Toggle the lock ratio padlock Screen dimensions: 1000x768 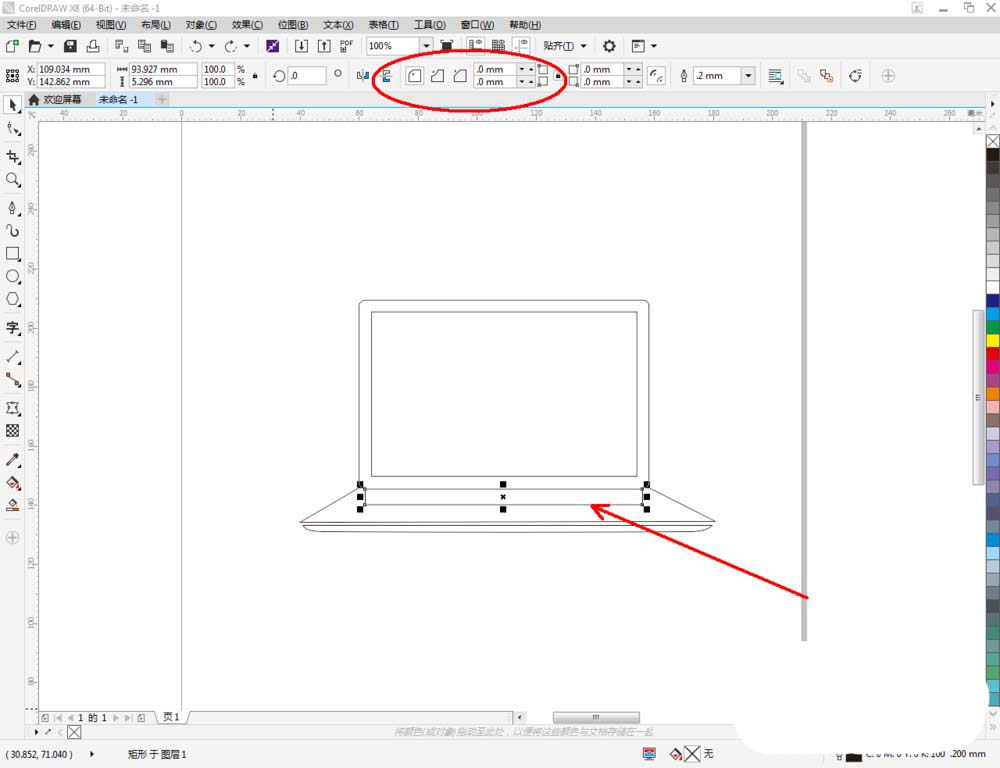pos(255,76)
